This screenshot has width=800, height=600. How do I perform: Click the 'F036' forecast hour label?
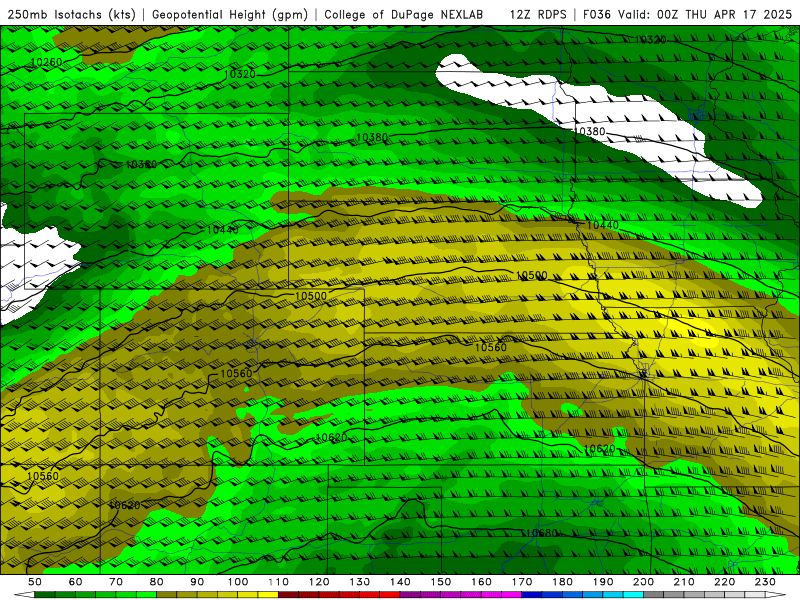(597, 15)
